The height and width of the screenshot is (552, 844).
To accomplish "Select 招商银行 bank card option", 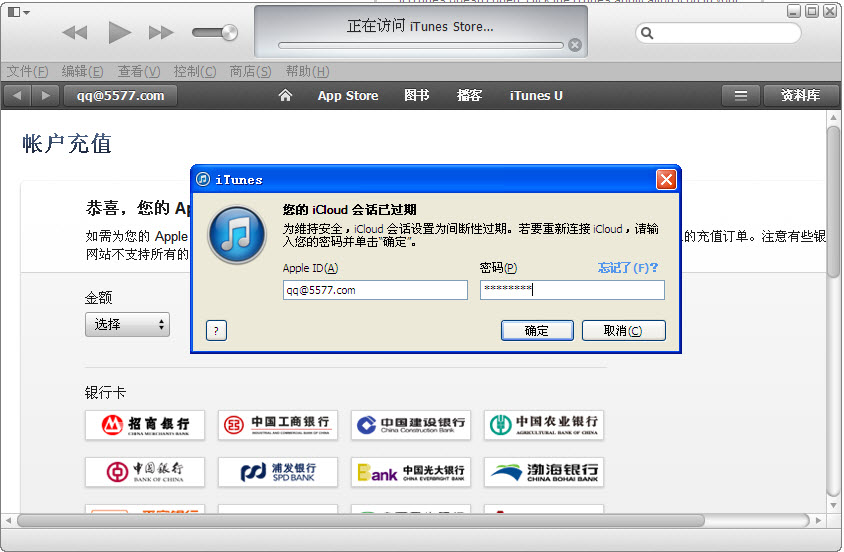I will coord(145,425).
